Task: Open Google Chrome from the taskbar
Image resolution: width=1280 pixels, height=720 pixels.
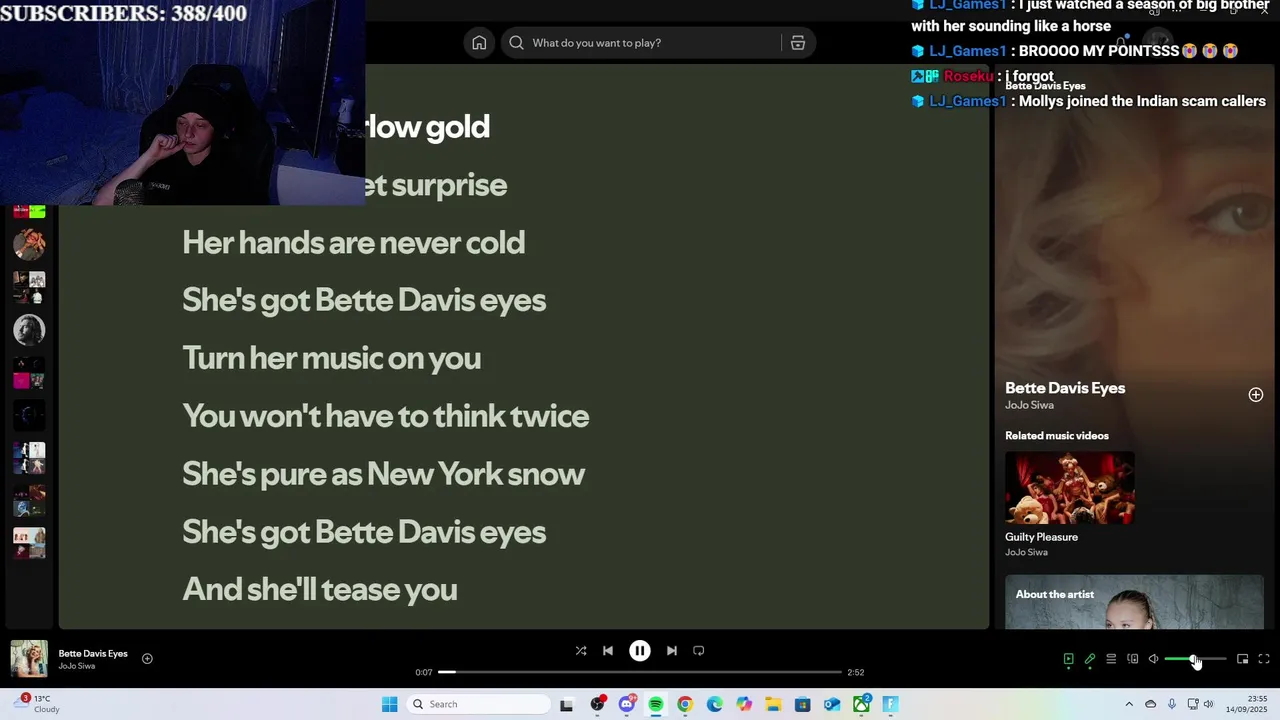Action: tap(685, 704)
